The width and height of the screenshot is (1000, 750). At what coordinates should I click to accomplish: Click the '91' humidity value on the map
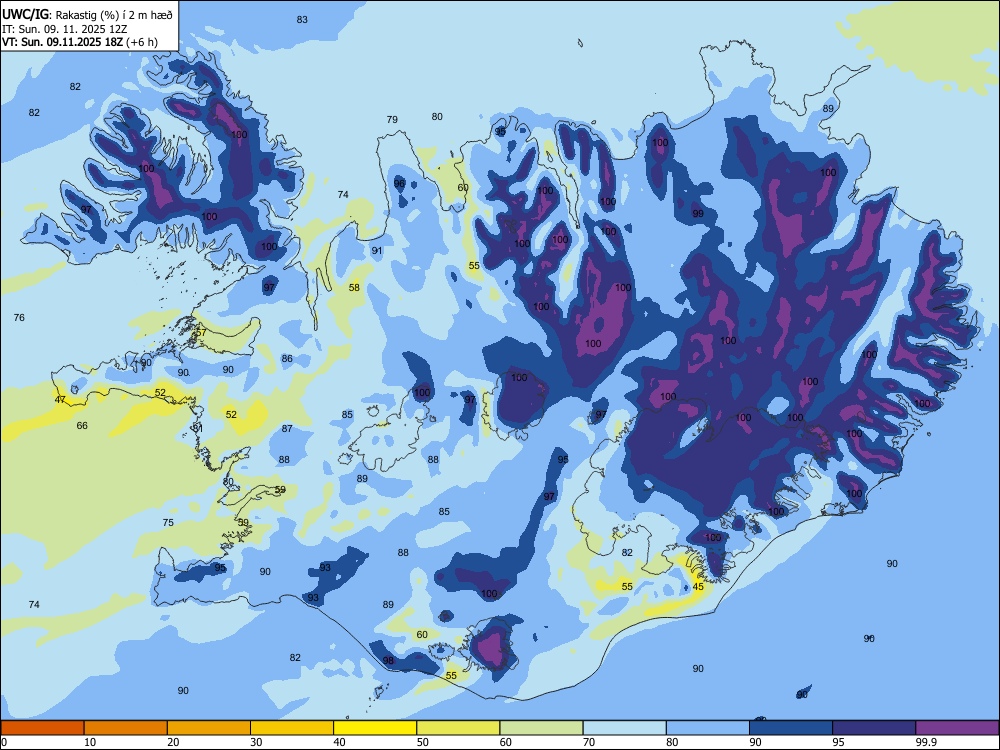tap(377, 251)
